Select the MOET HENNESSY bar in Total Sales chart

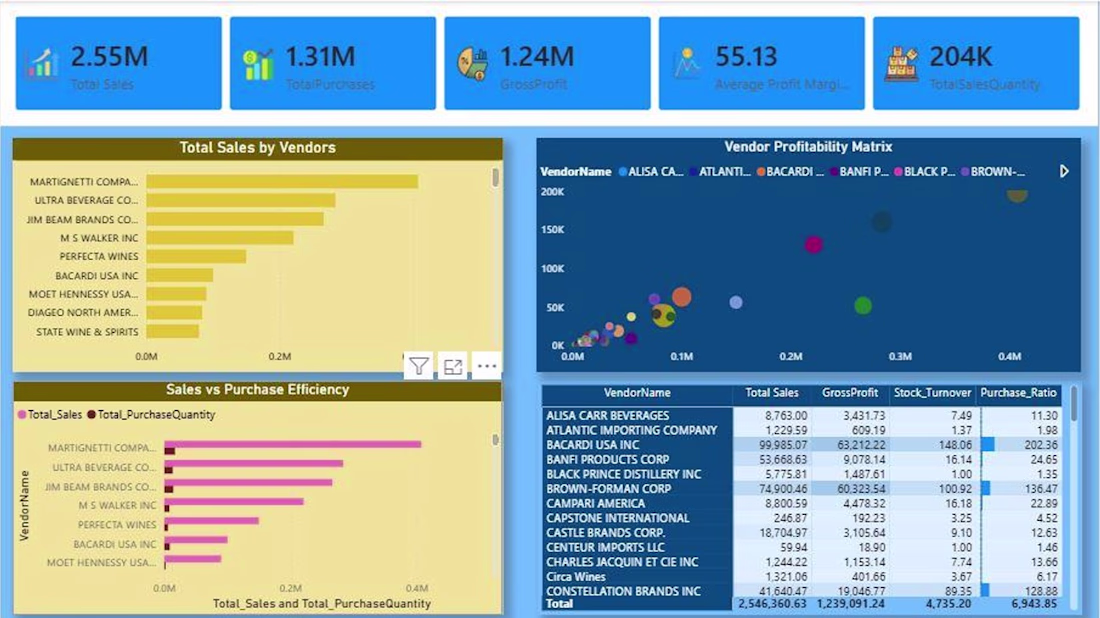[176, 294]
